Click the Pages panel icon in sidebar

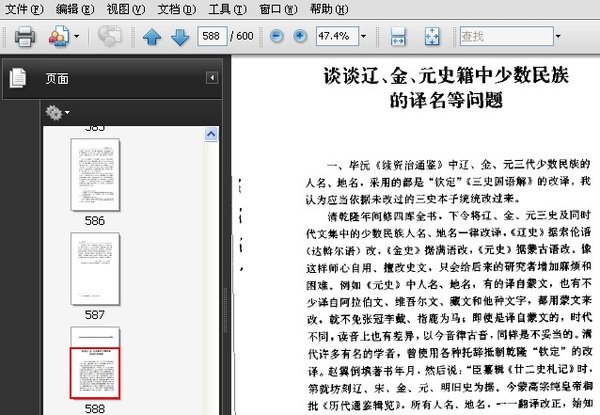pyautogui.click(x=17, y=78)
